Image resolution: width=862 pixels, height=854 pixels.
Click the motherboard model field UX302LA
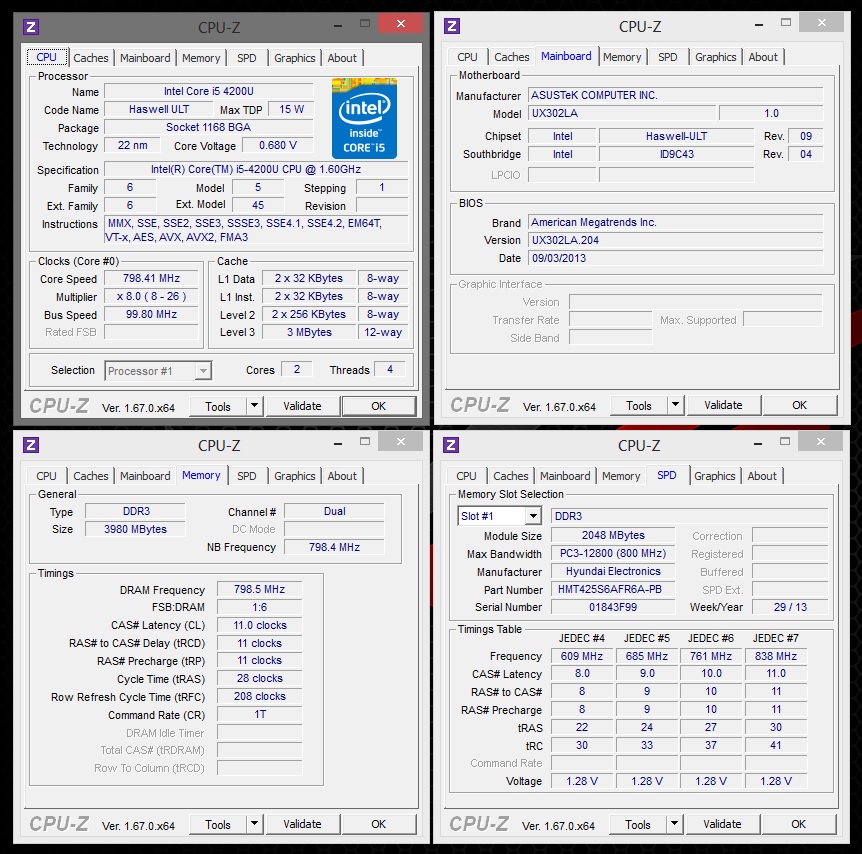(622, 113)
